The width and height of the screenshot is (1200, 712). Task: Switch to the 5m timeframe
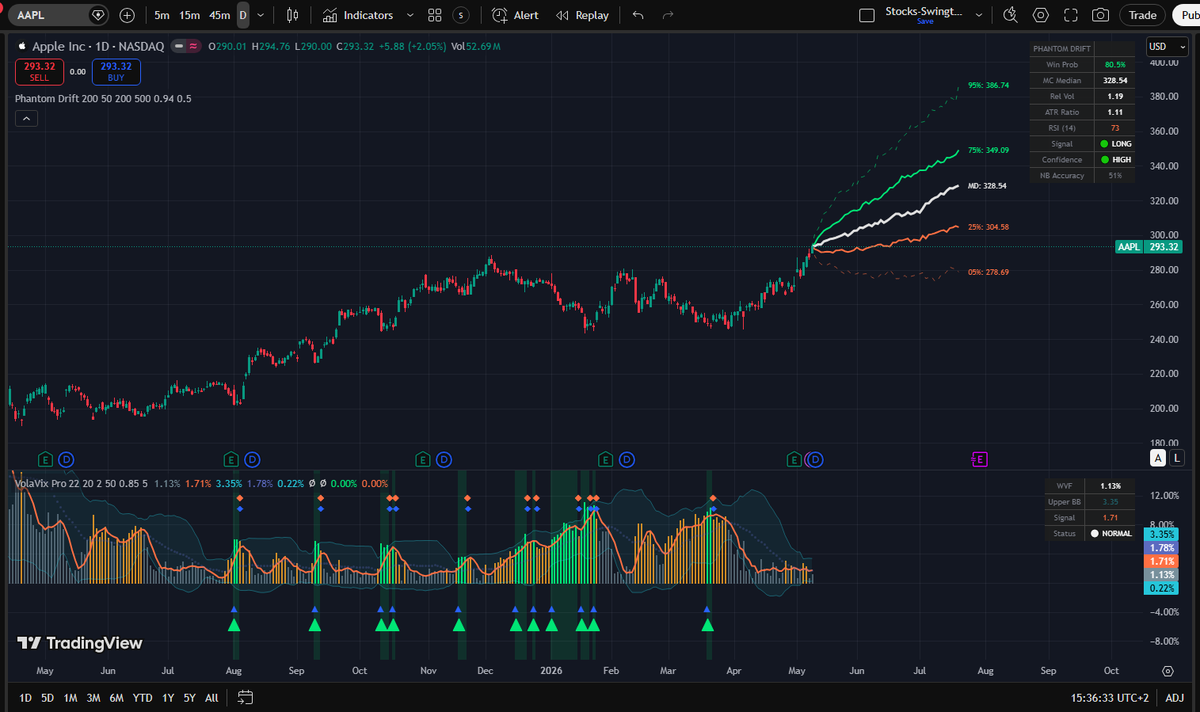click(x=162, y=15)
